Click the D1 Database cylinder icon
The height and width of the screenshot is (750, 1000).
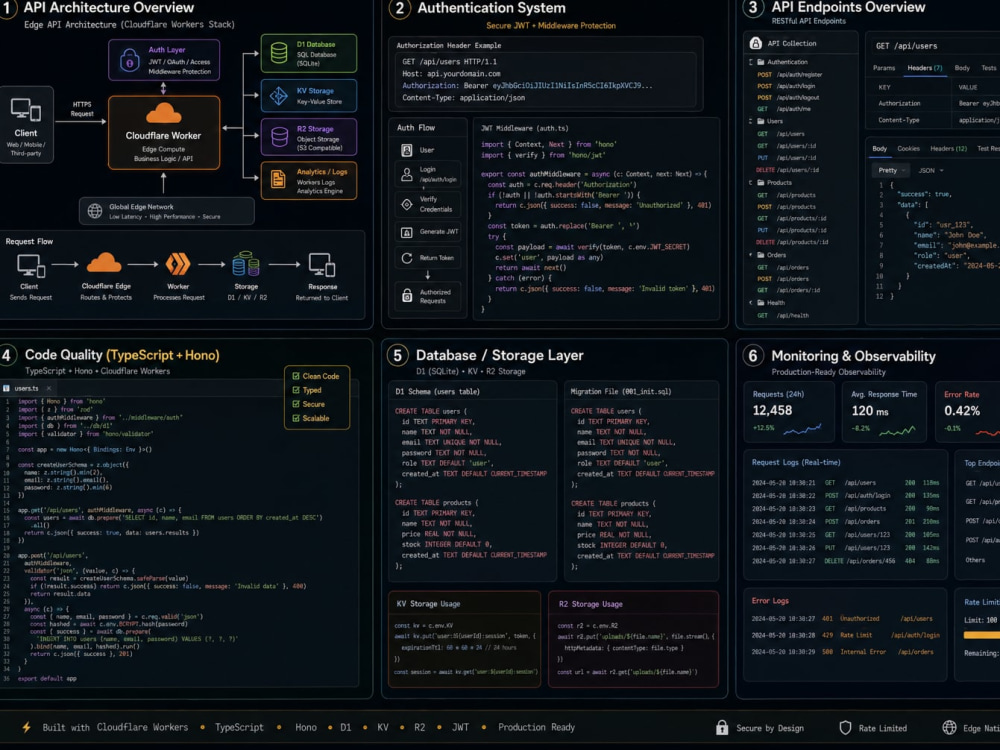pyautogui.click(x=279, y=53)
